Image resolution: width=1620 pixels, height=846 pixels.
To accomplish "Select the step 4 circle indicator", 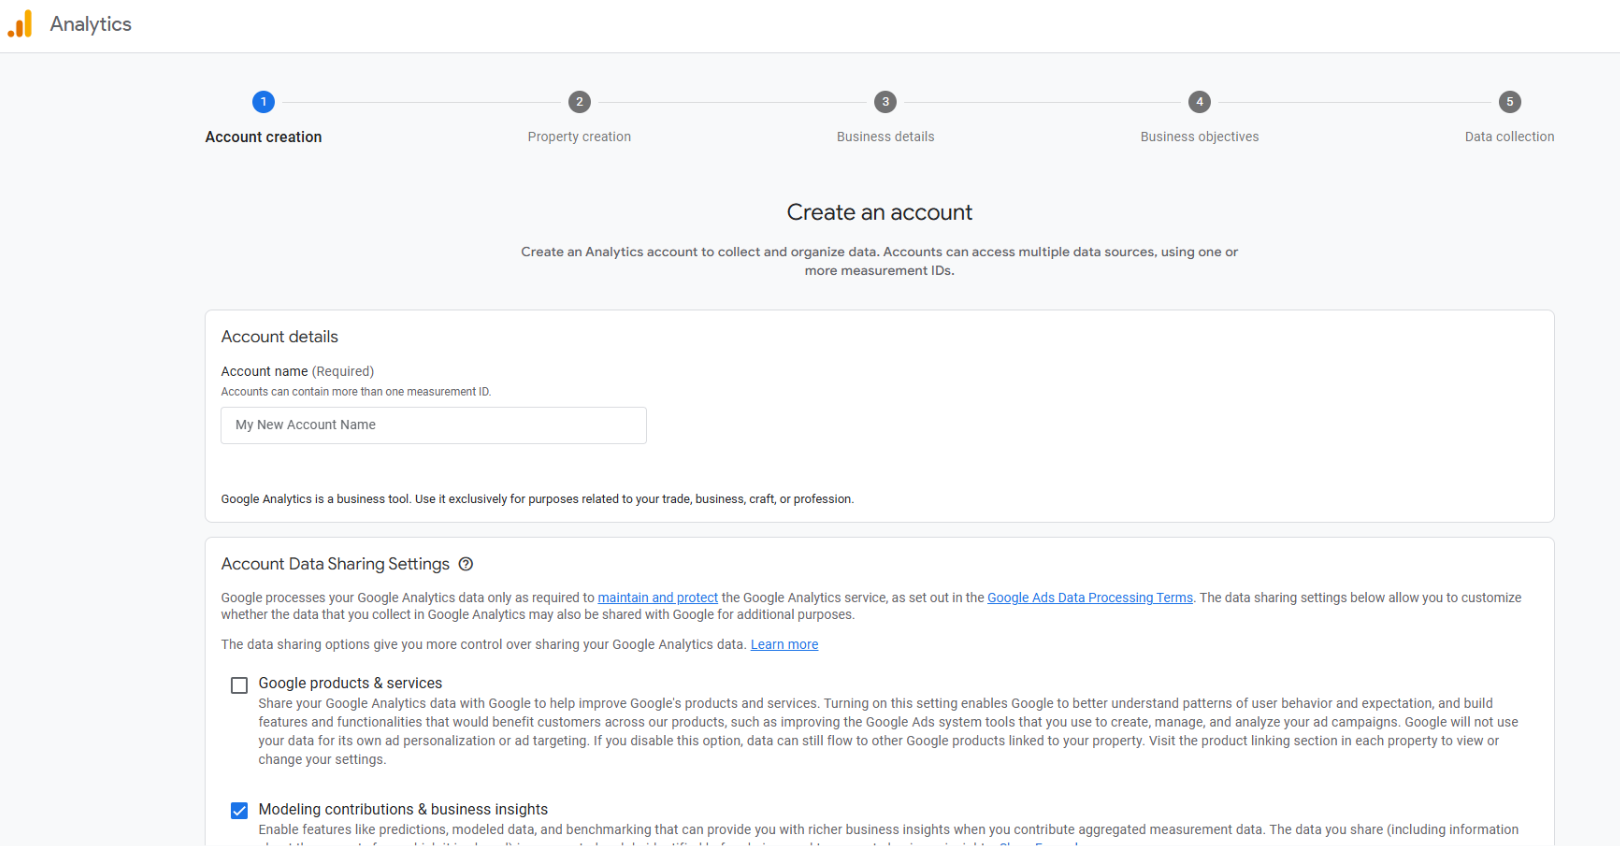I will [1199, 102].
